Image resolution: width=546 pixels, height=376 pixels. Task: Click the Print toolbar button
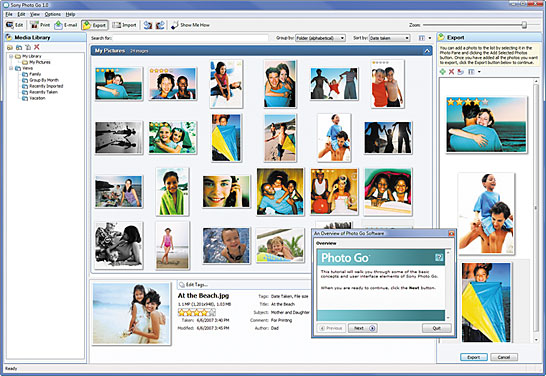(x=40, y=25)
